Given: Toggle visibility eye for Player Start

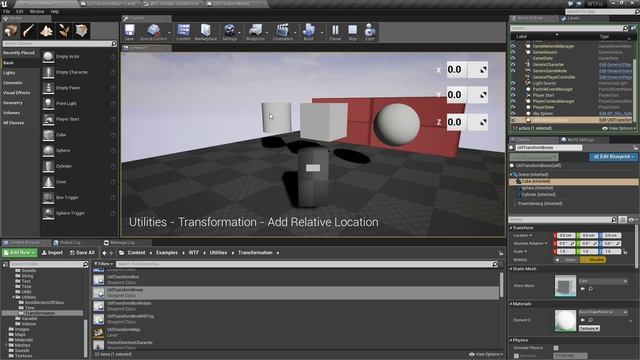Looking at the screenshot, I should 513,95.
